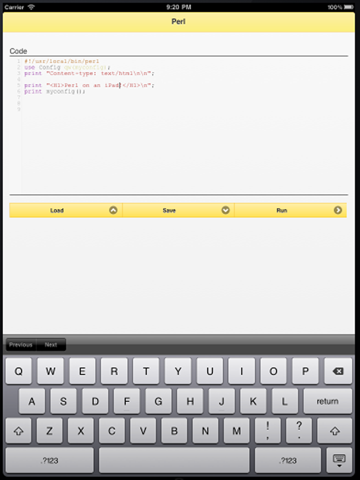The height and width of the screenshot is (480, 360).
Task: Tap the V key
Action: tap(143, 431)
